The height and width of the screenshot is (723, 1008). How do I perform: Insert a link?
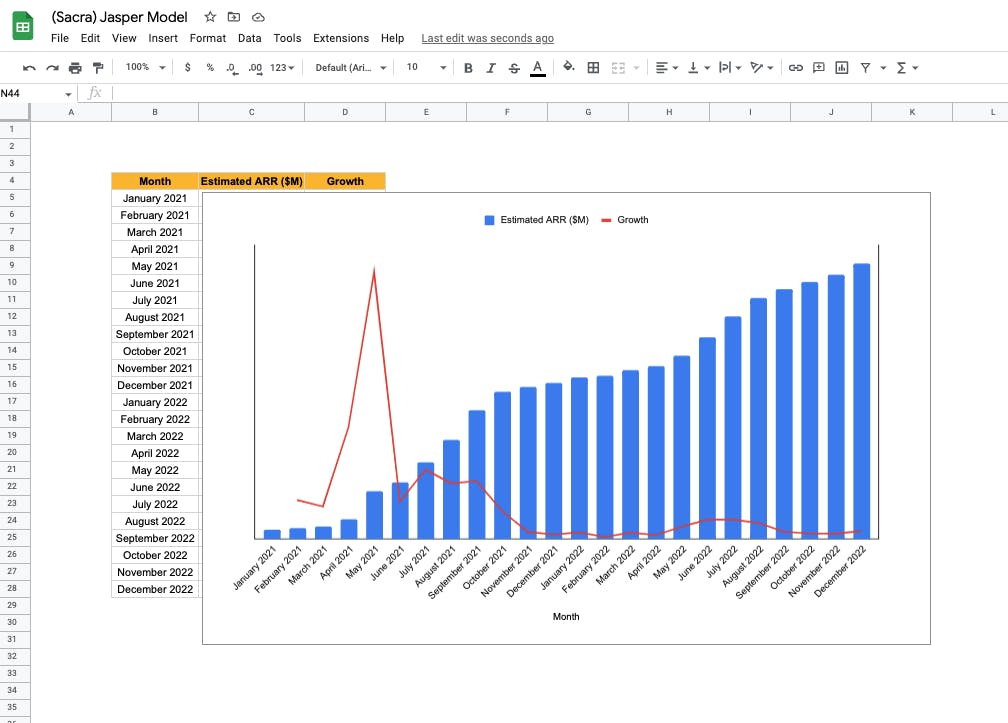796,67
